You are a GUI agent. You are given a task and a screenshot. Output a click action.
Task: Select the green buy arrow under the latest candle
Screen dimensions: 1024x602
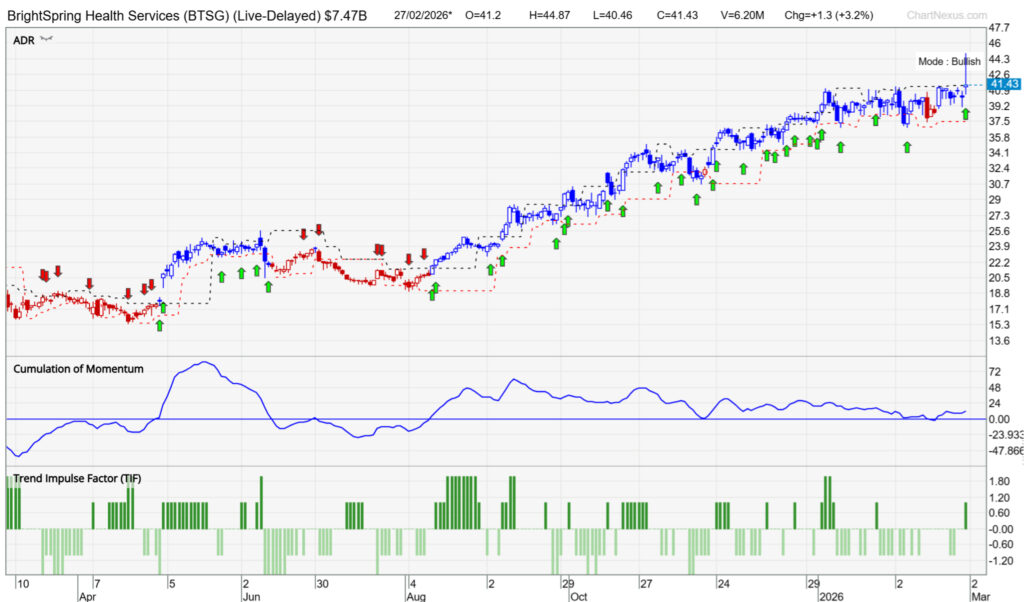coord(965,115)
